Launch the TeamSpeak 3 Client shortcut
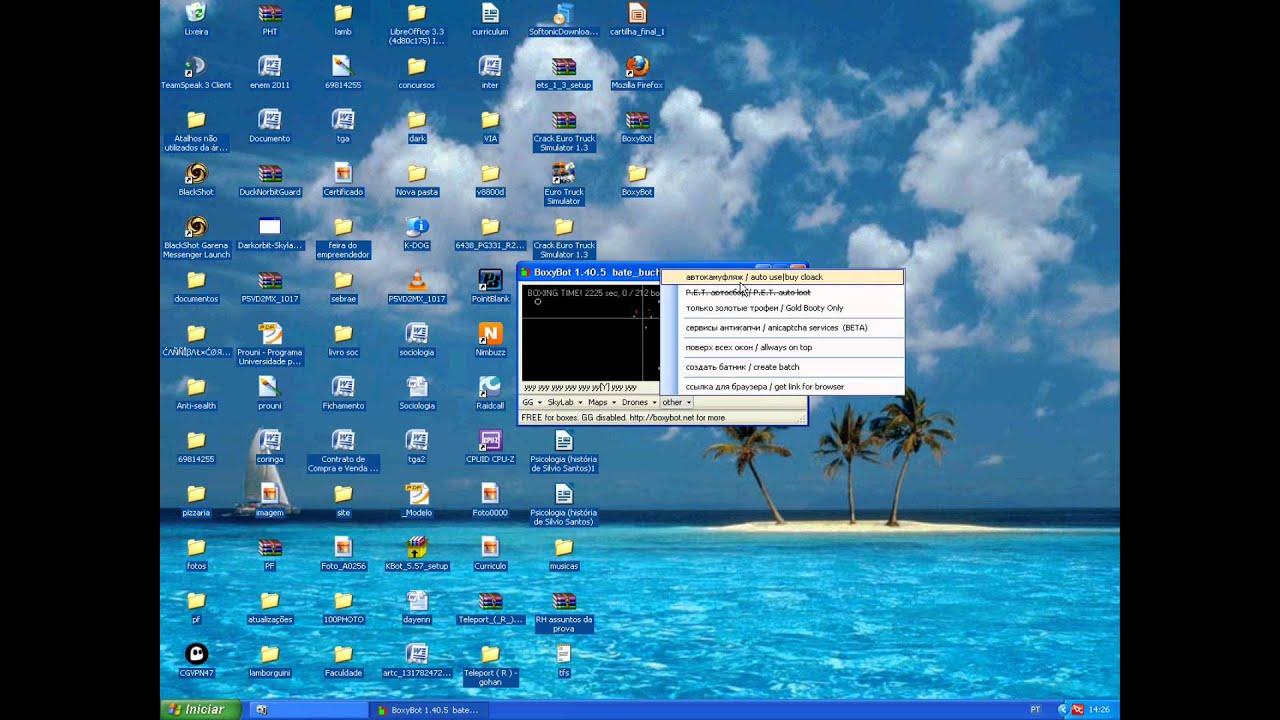 [196, 66]
